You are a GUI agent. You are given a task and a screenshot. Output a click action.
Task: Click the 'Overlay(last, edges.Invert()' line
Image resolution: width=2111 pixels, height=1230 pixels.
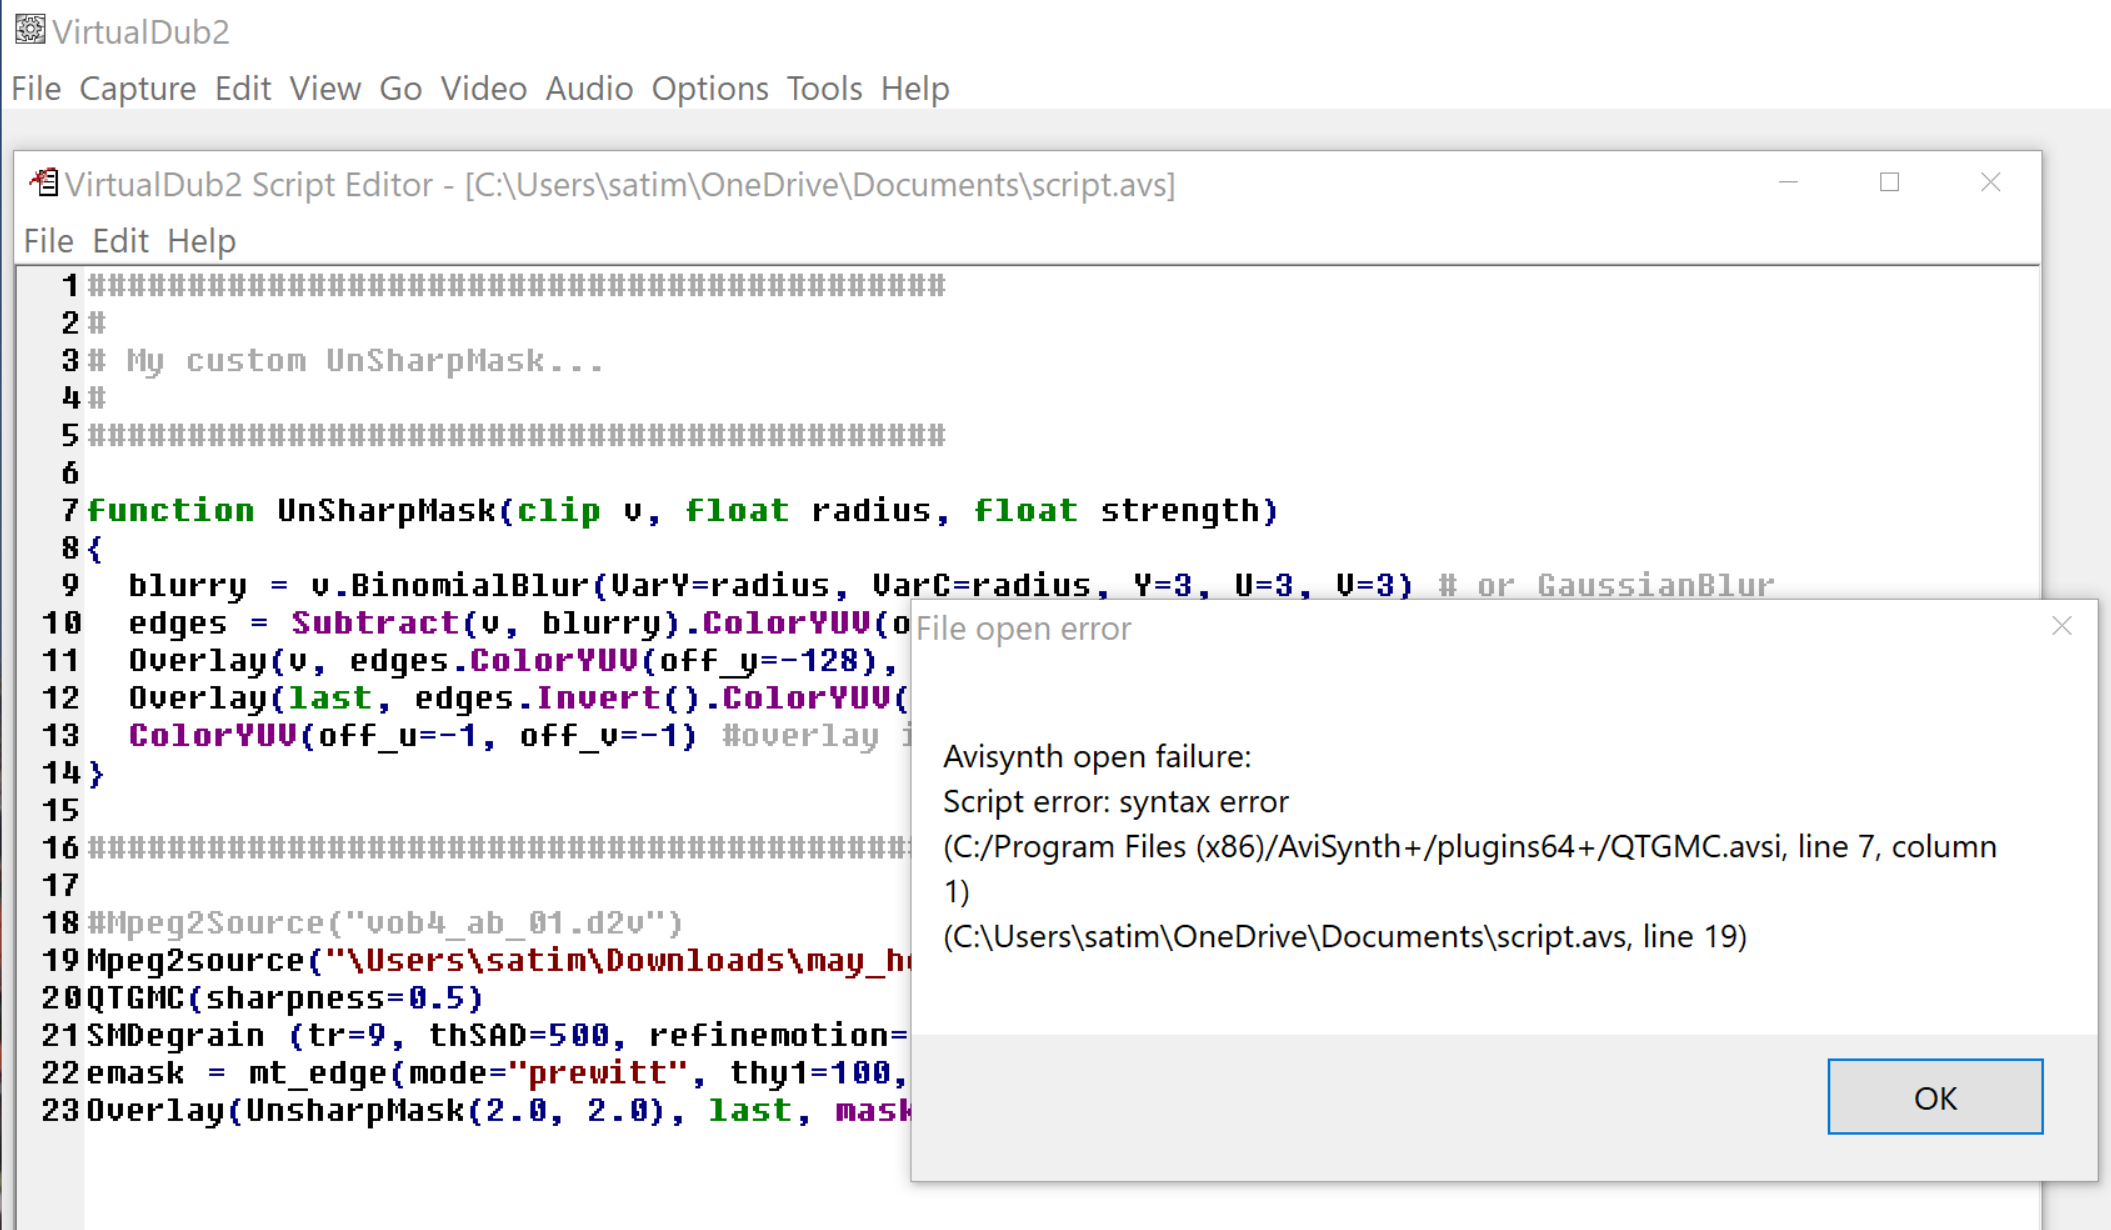pos(519,698)
